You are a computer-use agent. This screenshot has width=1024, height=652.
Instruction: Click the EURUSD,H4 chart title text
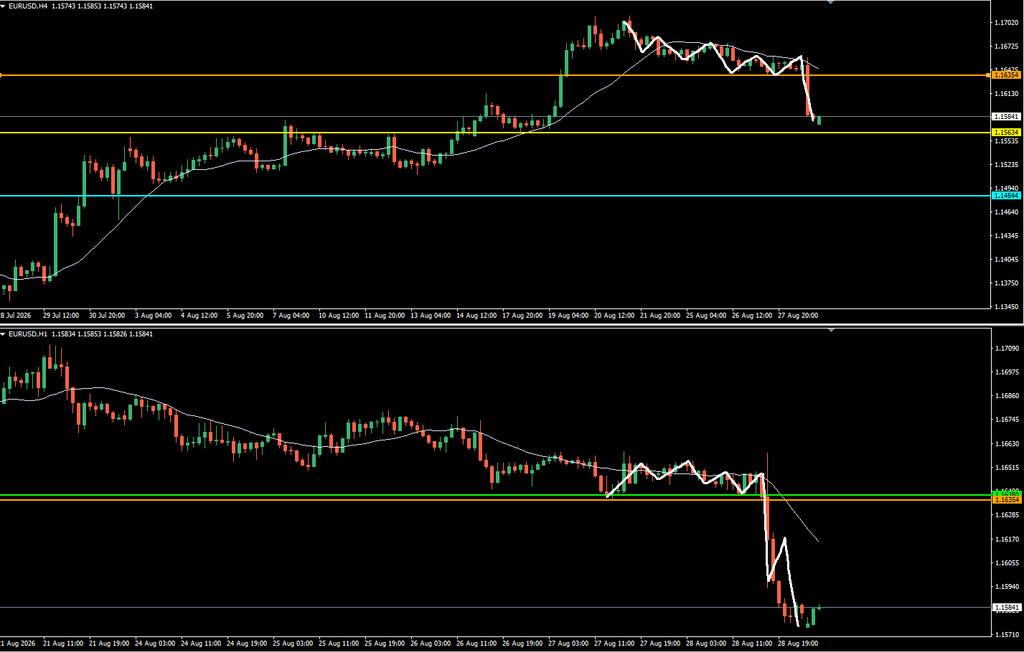26,5
